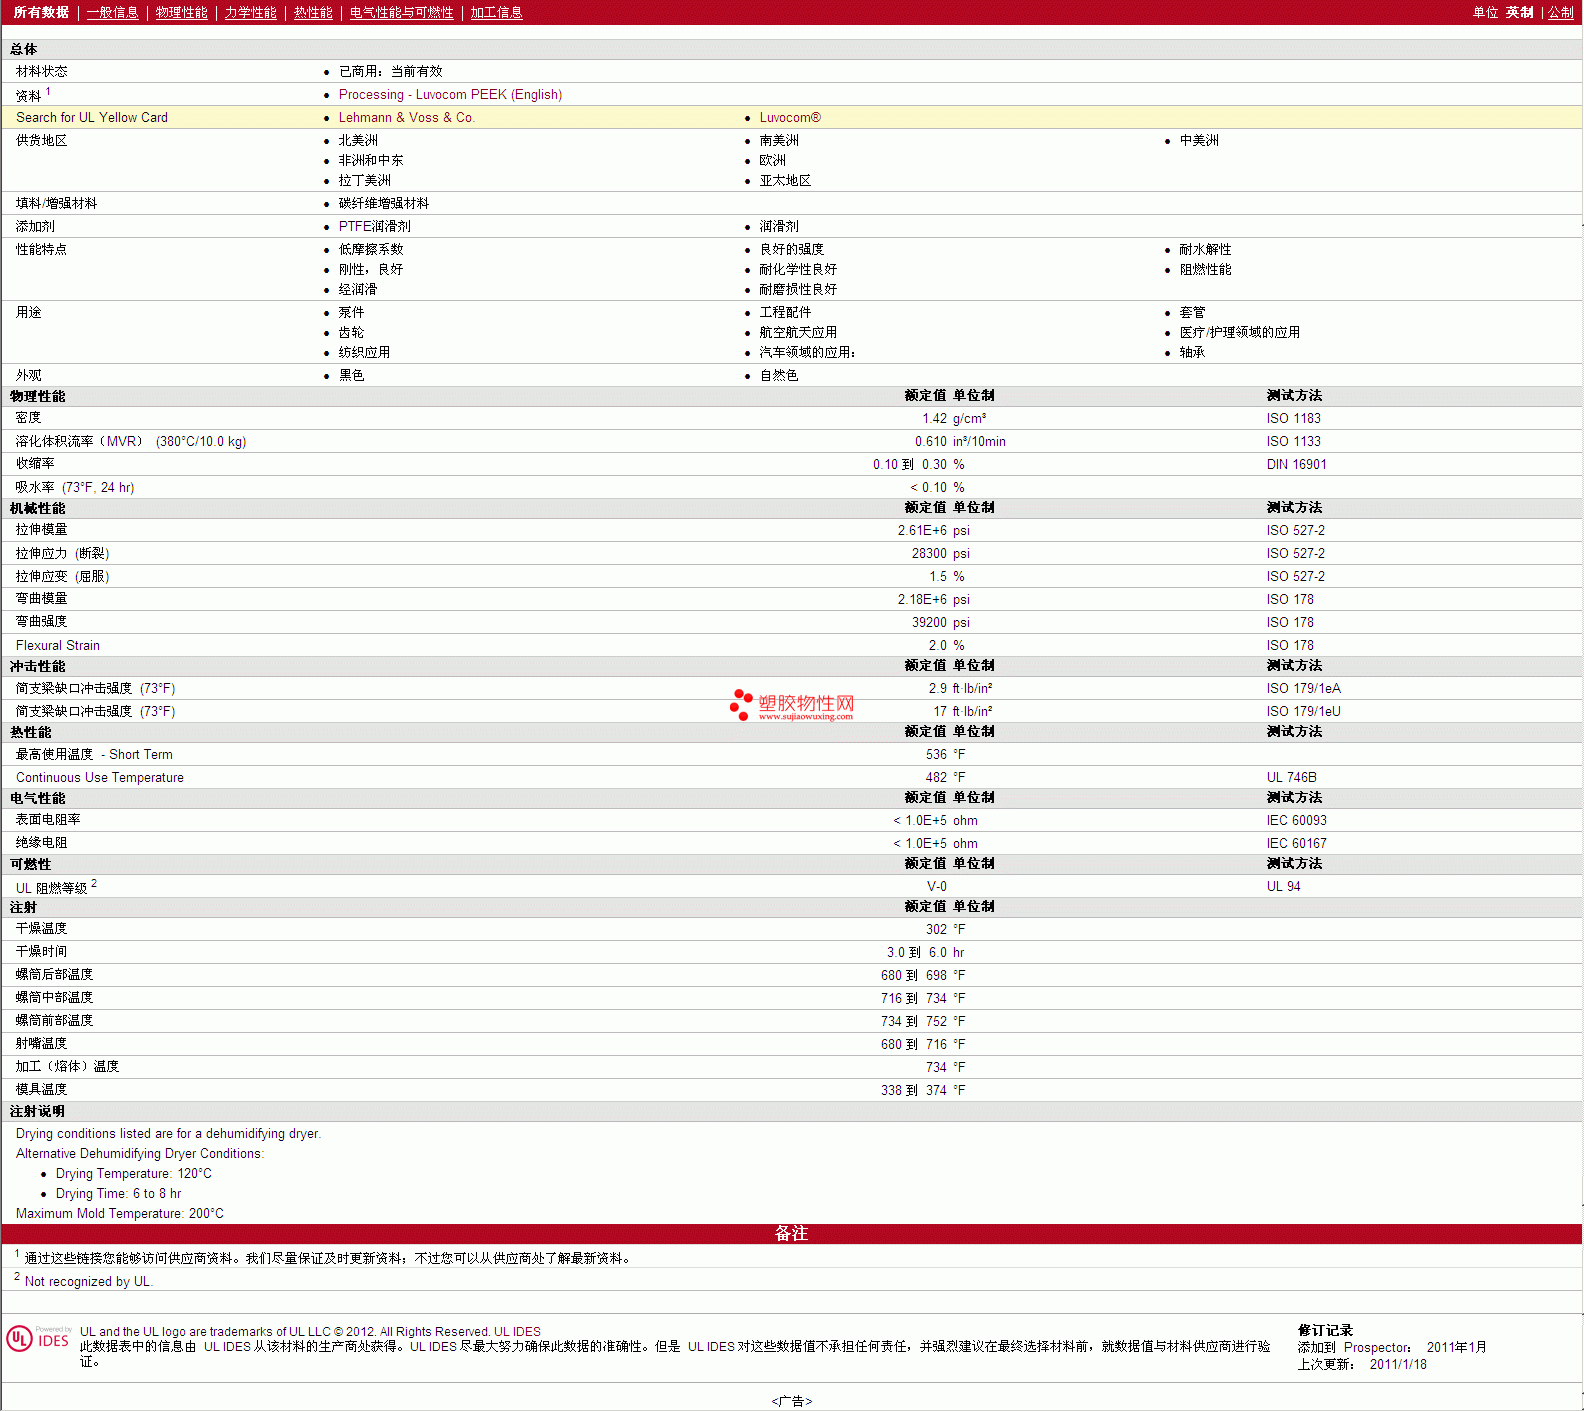
Task: Click ISO 179/1eA test method
Action: [x=1303, y=688]
